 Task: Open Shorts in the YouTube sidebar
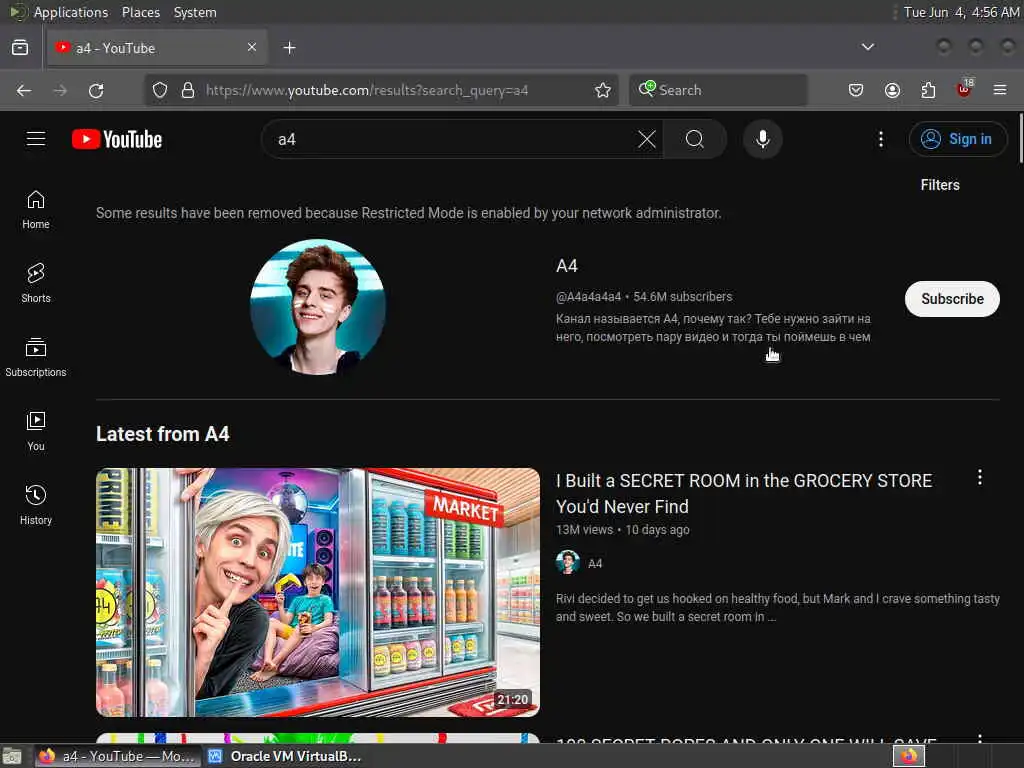coord(36,283)
